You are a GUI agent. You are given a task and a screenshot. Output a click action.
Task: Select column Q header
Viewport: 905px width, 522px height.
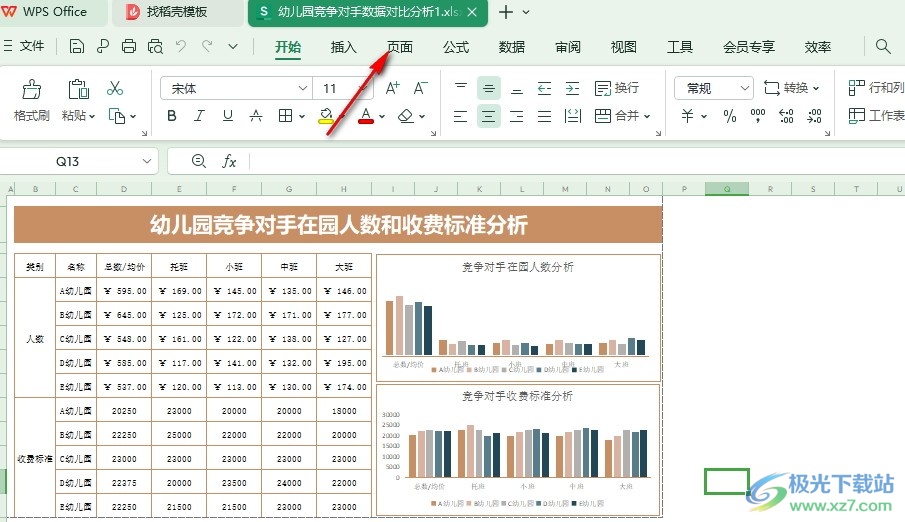(x=727, y=189)
